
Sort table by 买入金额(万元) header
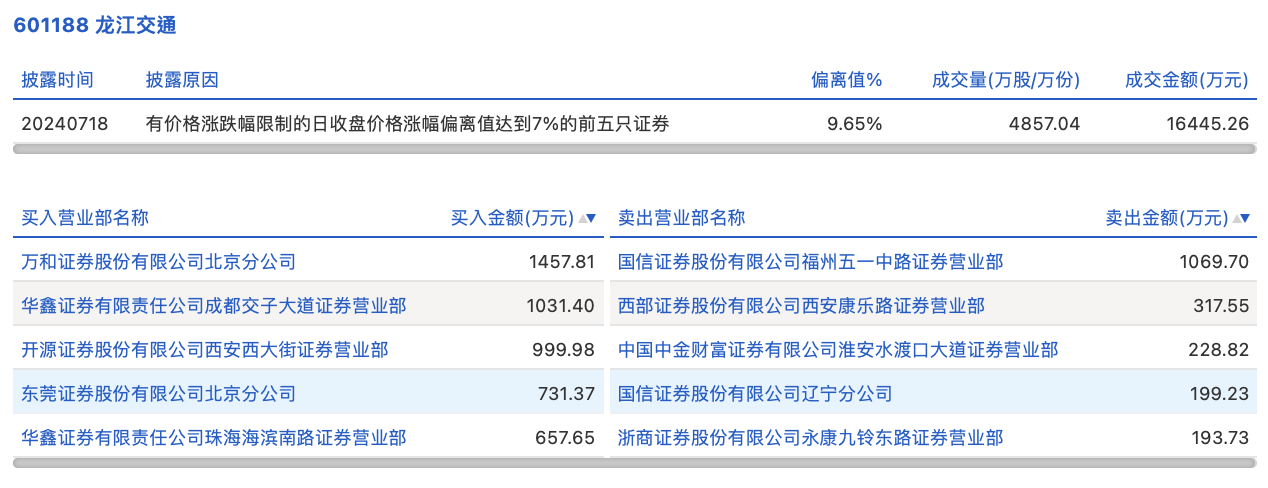pyautogui.click(x=513, y=218)
